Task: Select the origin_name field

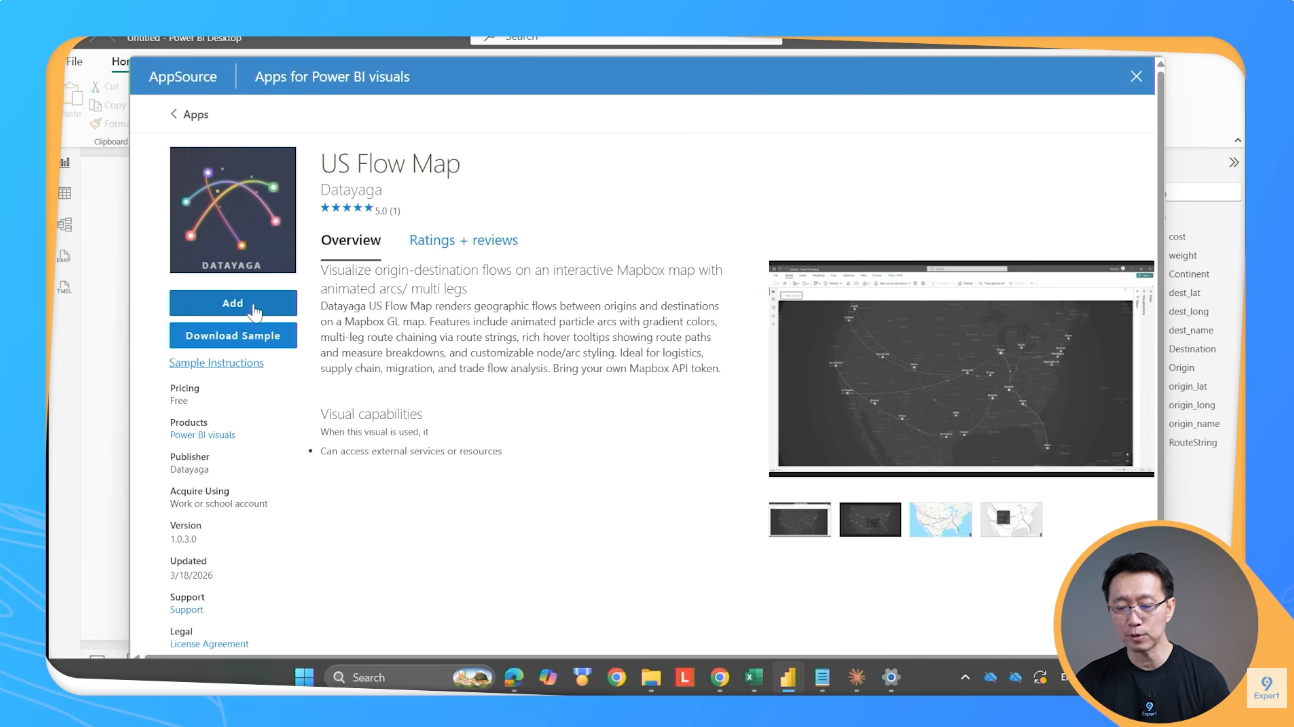Action: click(1194, 424)
